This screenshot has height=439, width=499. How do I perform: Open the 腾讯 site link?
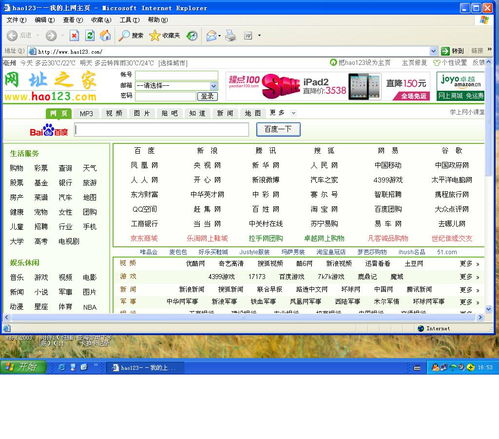tap(266, 151)
